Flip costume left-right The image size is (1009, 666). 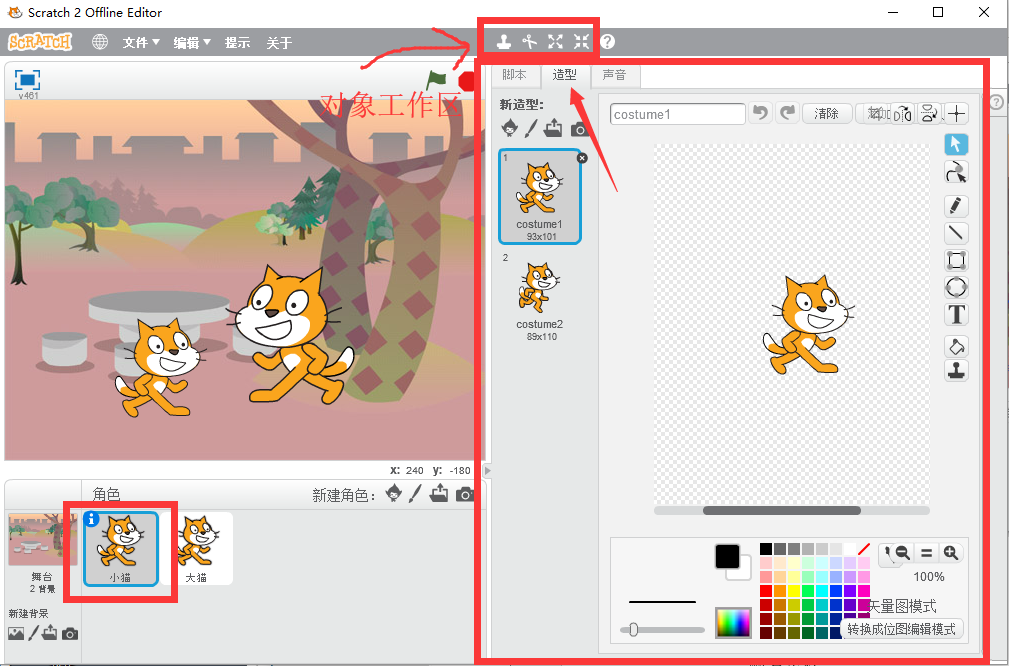point(903,114)
